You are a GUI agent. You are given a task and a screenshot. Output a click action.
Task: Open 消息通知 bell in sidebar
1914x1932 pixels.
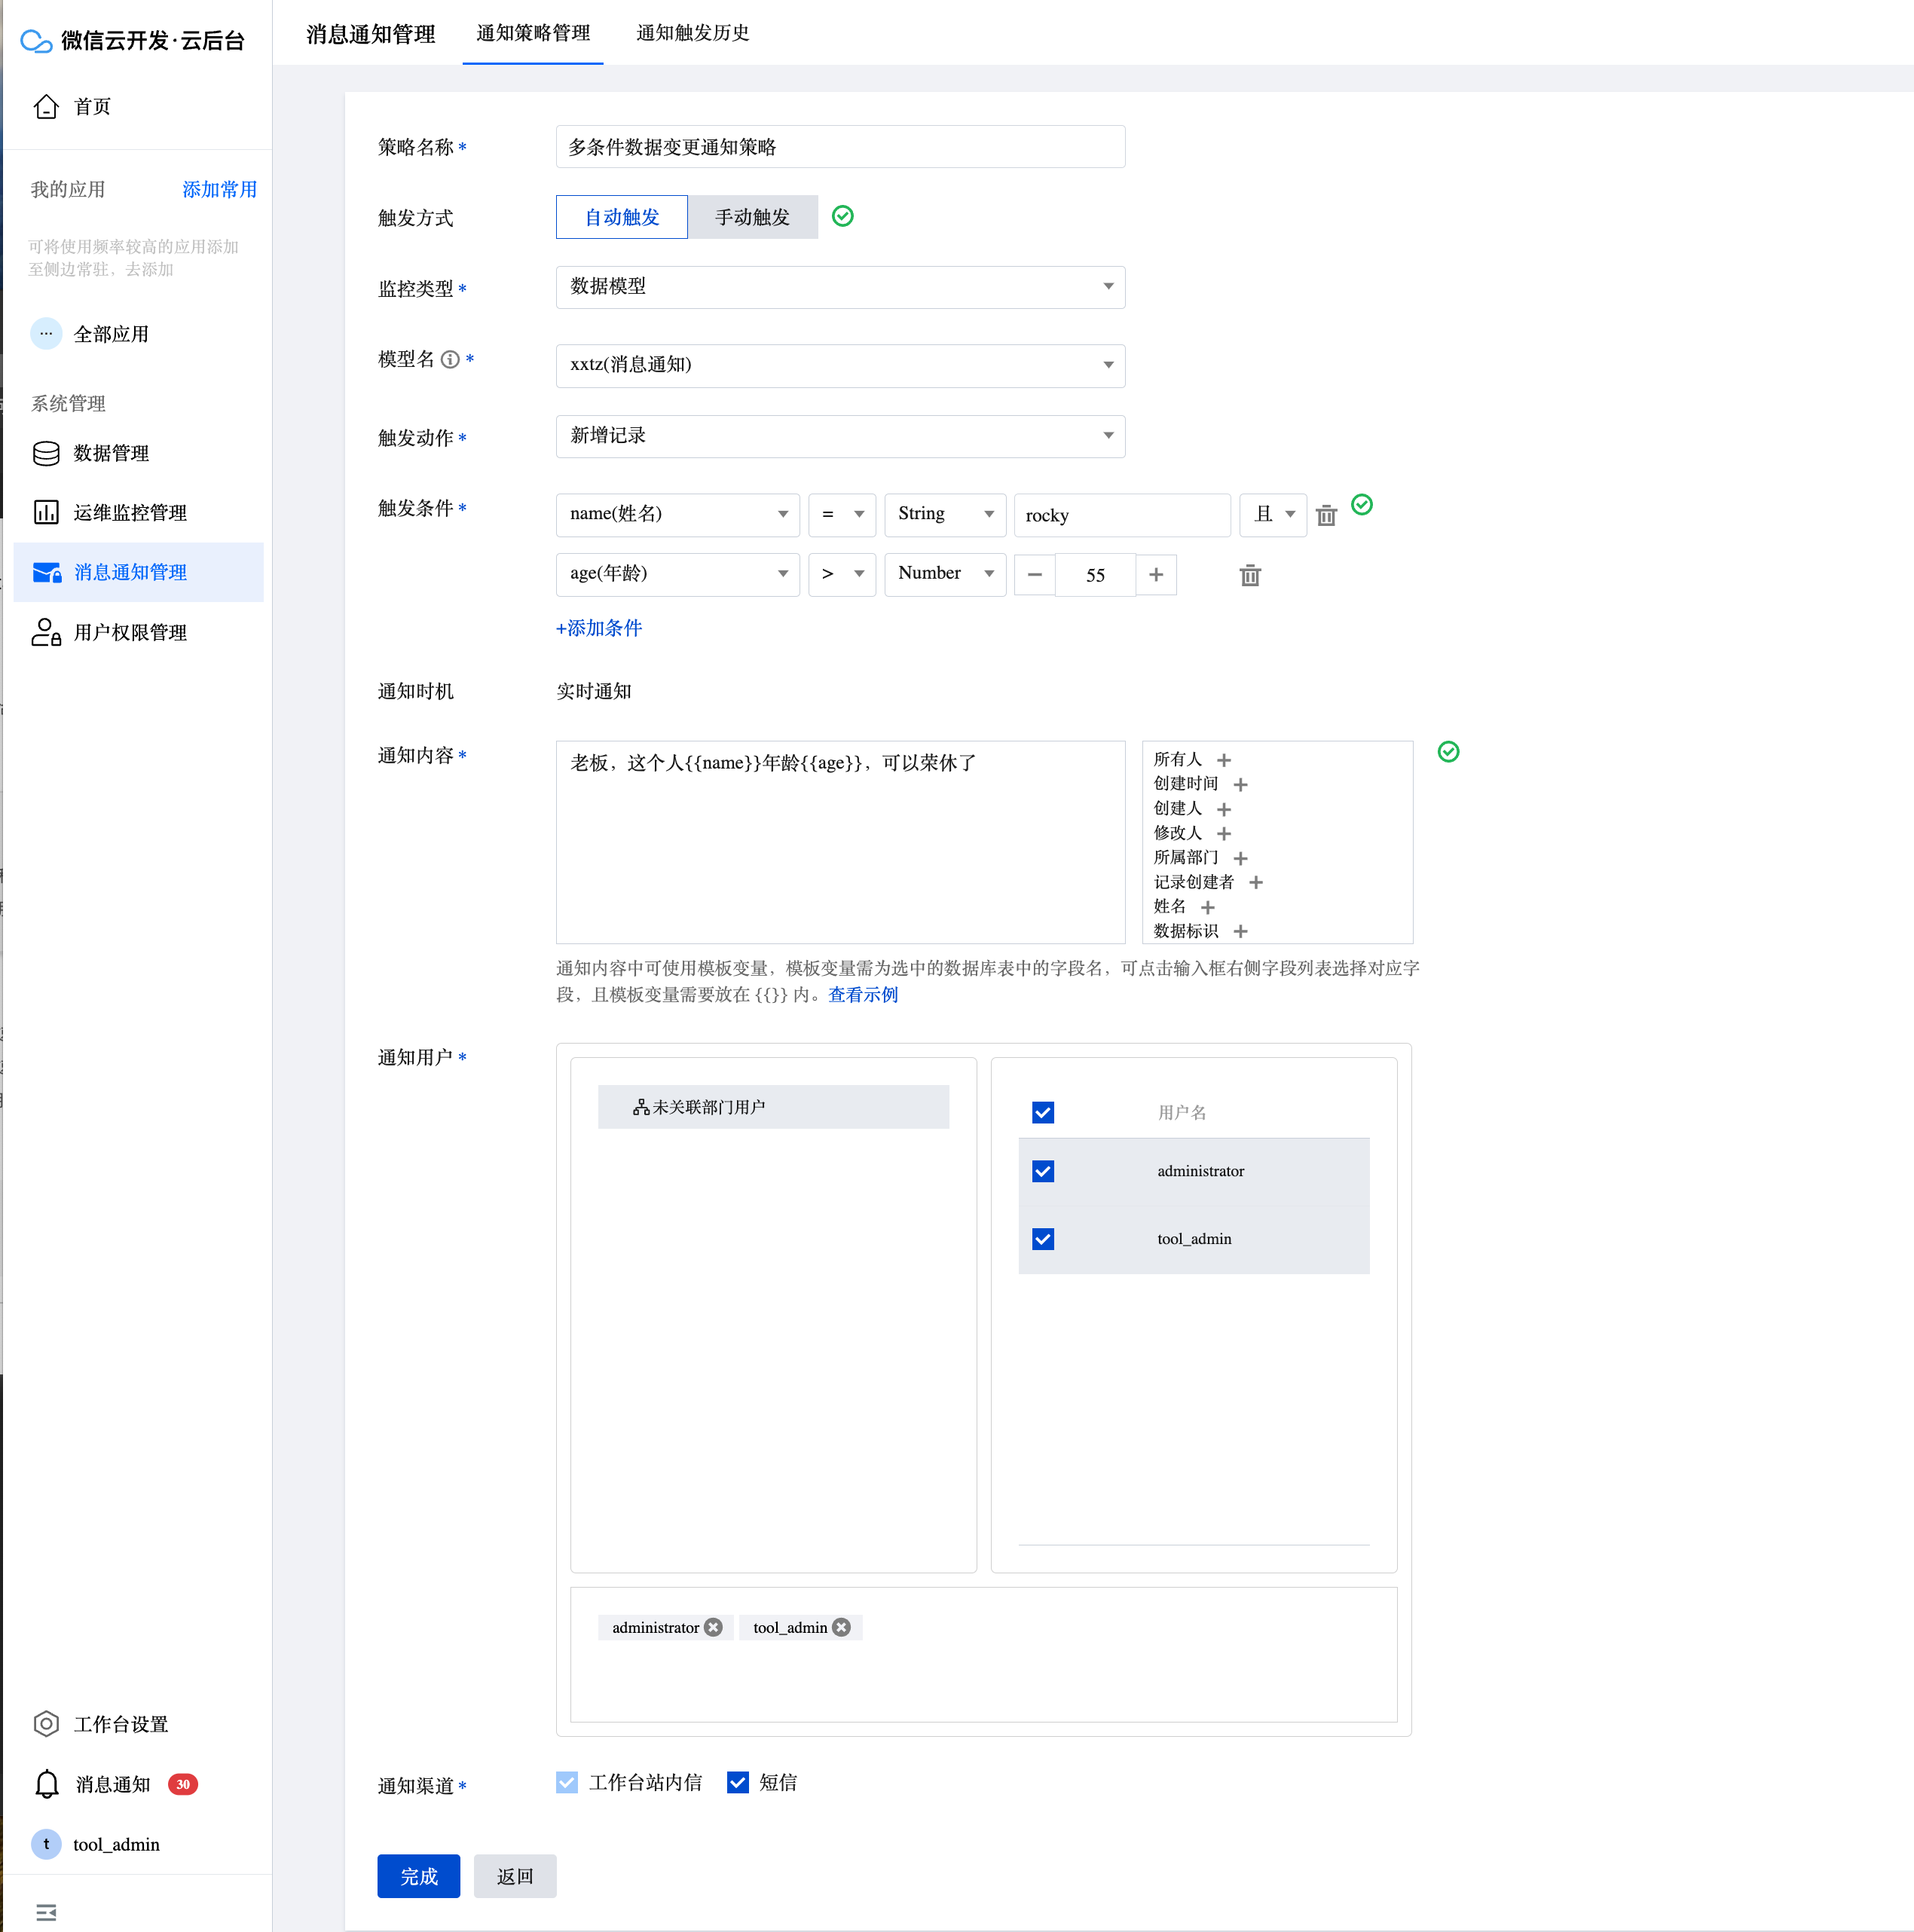pyautogui.click(x=47, y=1784)
